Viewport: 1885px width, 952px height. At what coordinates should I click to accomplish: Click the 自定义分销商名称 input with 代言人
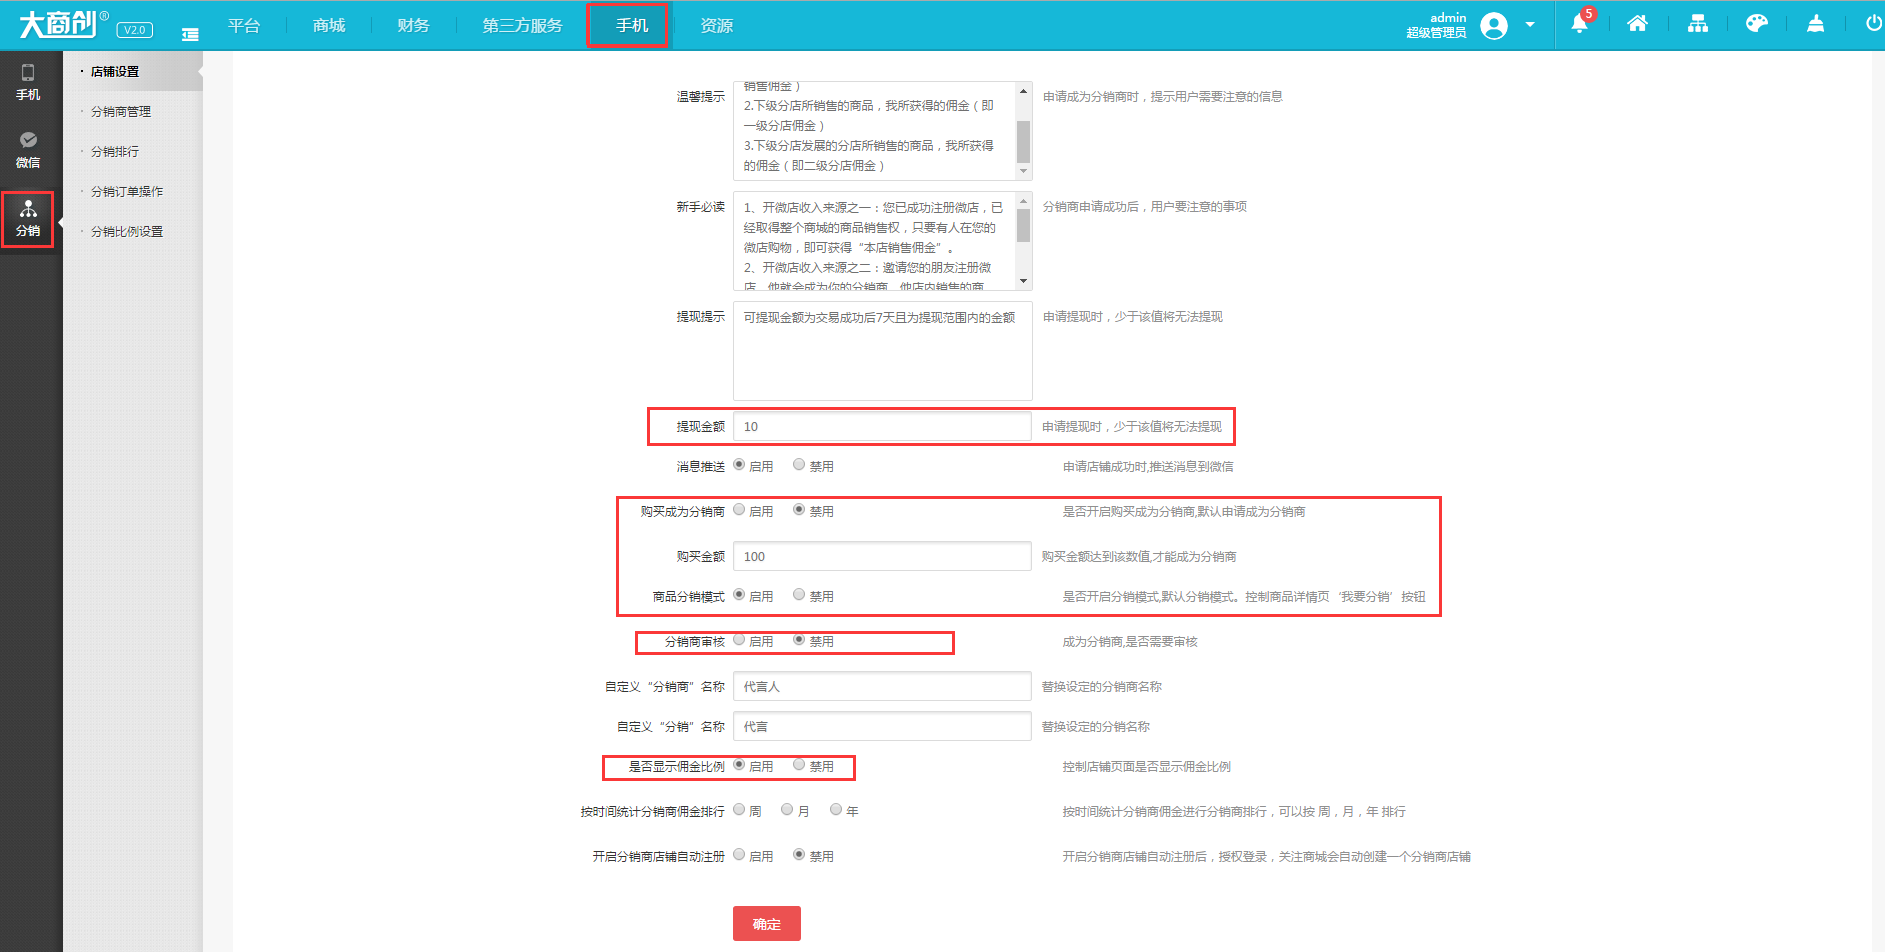882,686
